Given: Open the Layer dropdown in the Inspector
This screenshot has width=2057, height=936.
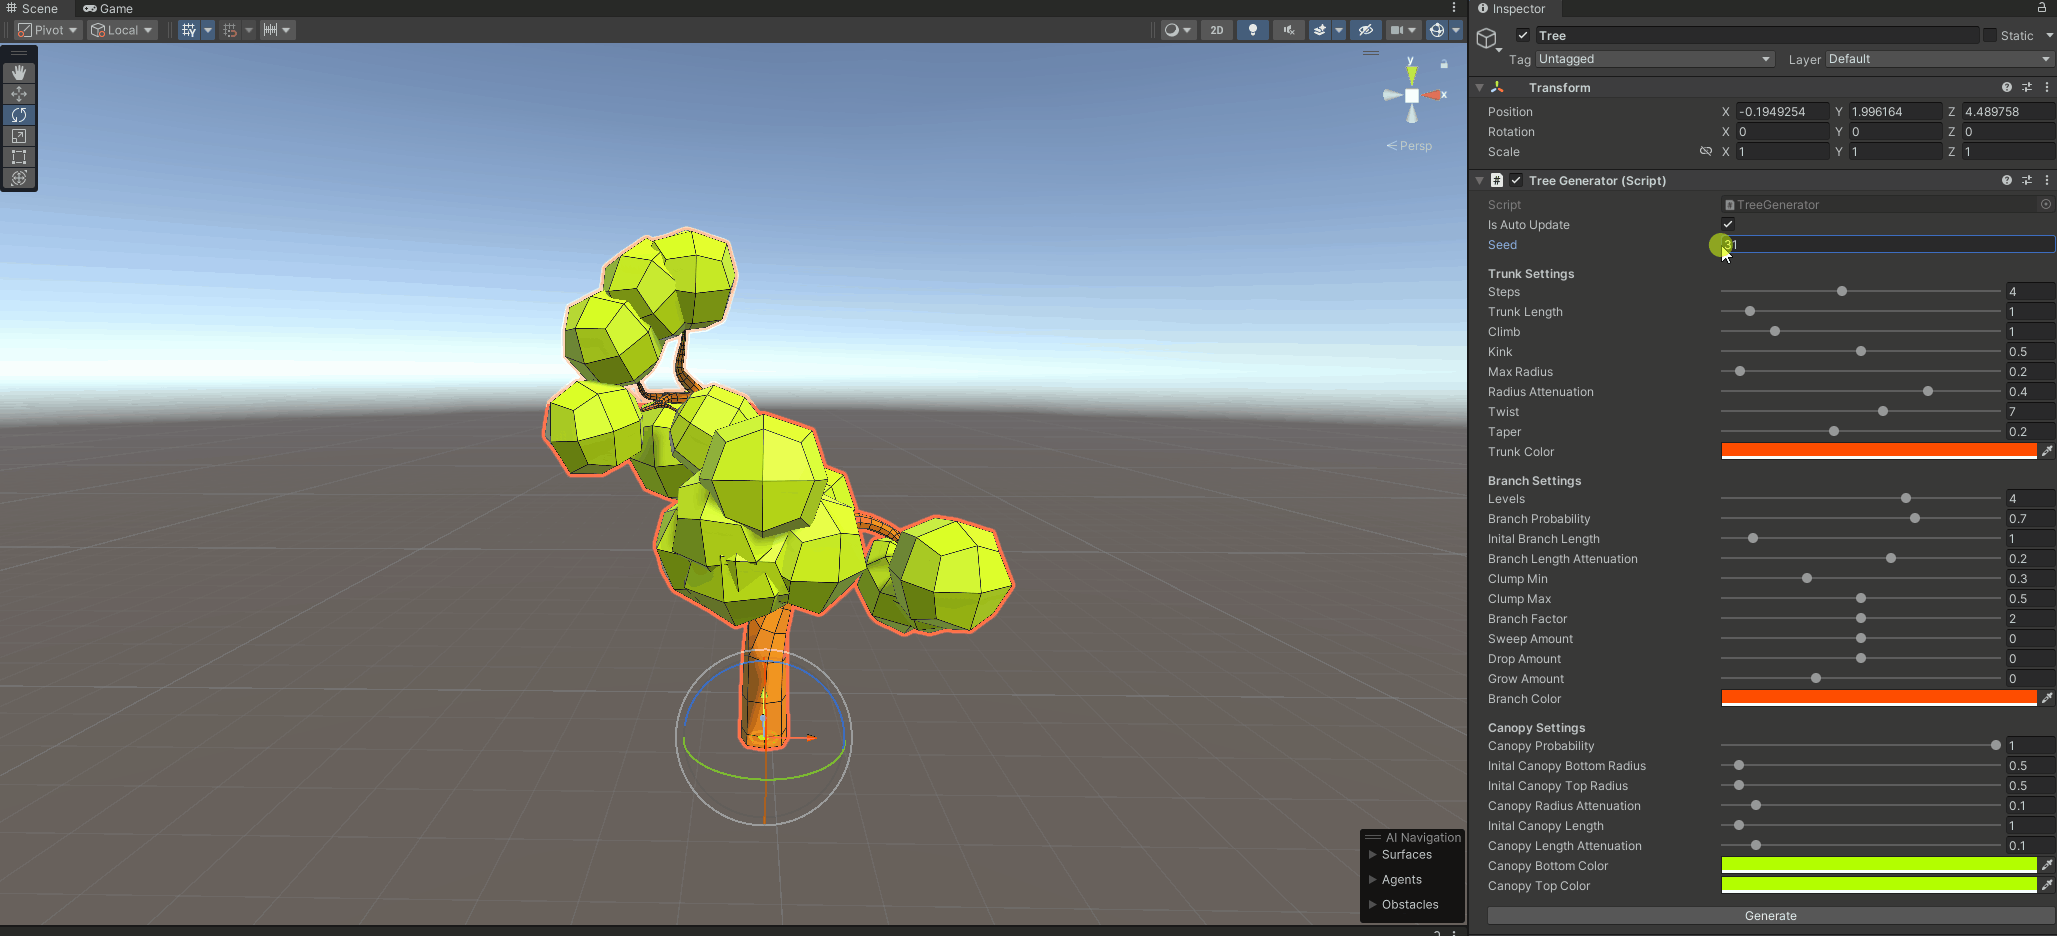Looking at the screenshot, I should (1936, 59).
